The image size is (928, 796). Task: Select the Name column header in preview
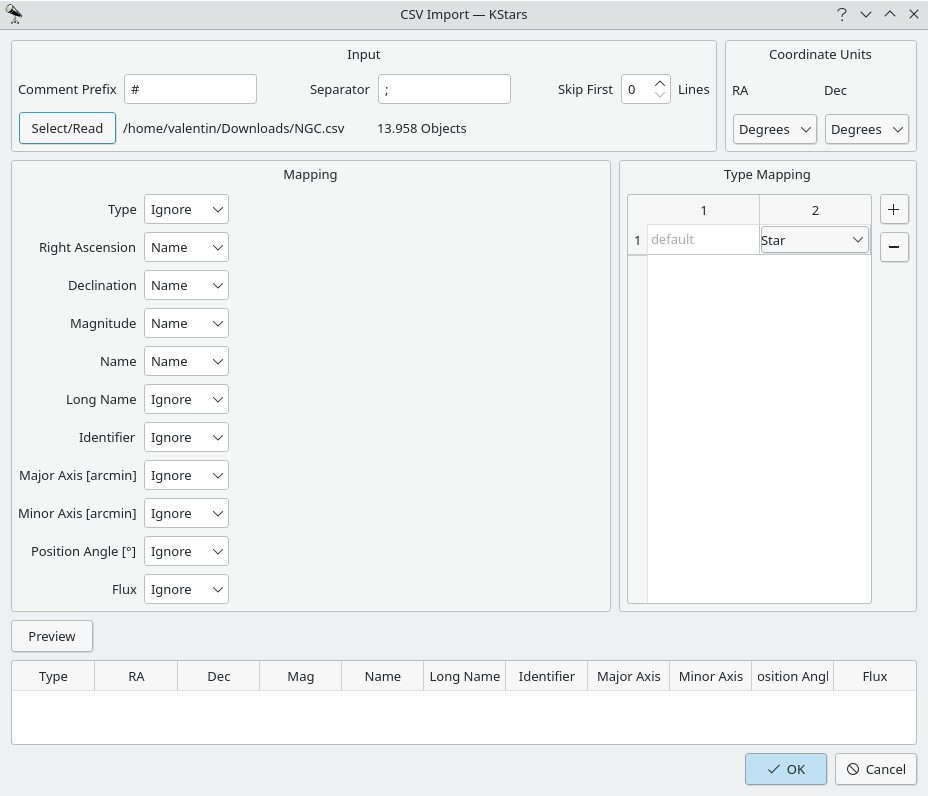tap(382, 677)
